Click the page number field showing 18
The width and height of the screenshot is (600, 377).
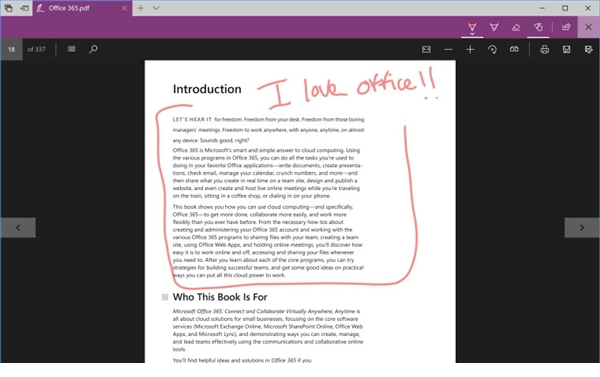(x=11, y=49)
